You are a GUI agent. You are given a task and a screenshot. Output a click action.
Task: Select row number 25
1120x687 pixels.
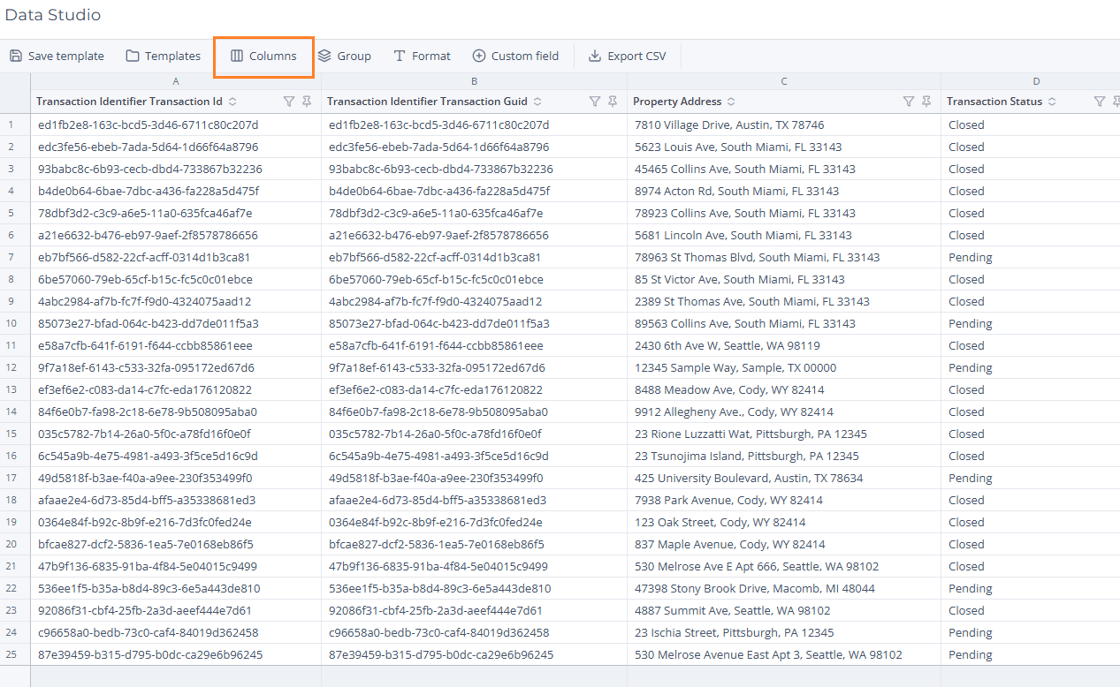tap(15, 655)
